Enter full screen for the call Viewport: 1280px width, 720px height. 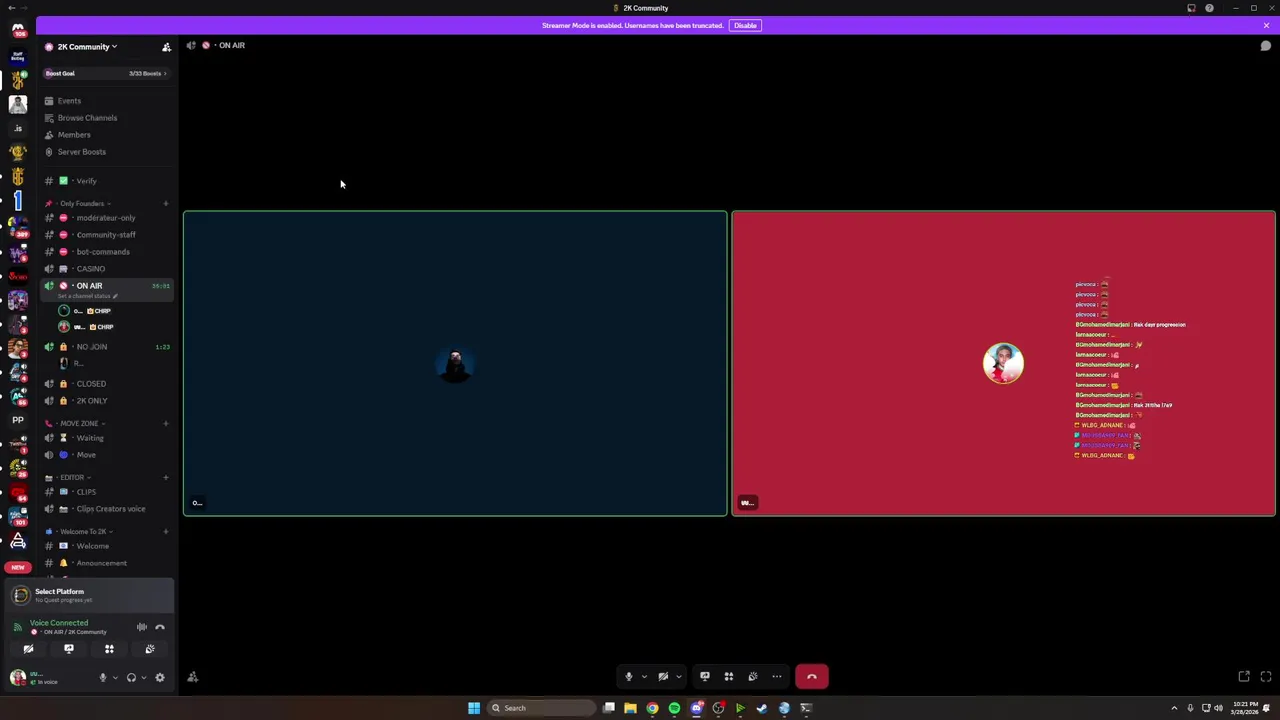click(1266, 677)
